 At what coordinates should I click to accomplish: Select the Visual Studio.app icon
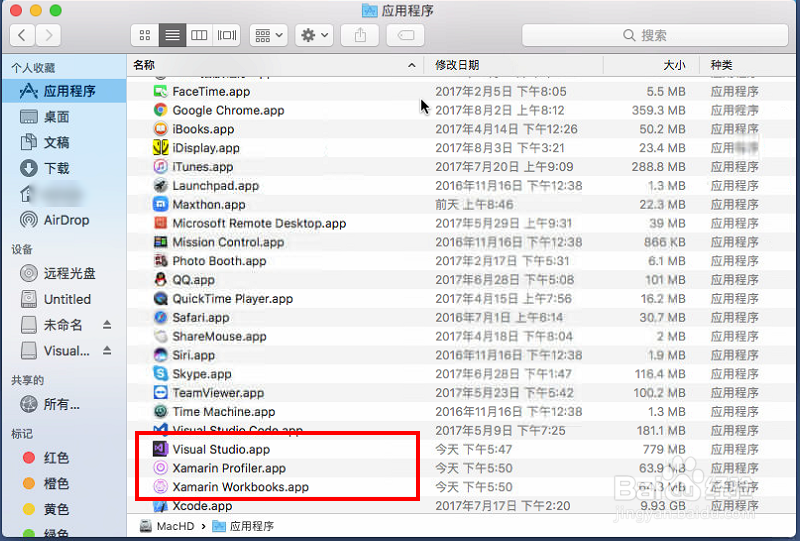pyautogui.click(x=160, y=449)
